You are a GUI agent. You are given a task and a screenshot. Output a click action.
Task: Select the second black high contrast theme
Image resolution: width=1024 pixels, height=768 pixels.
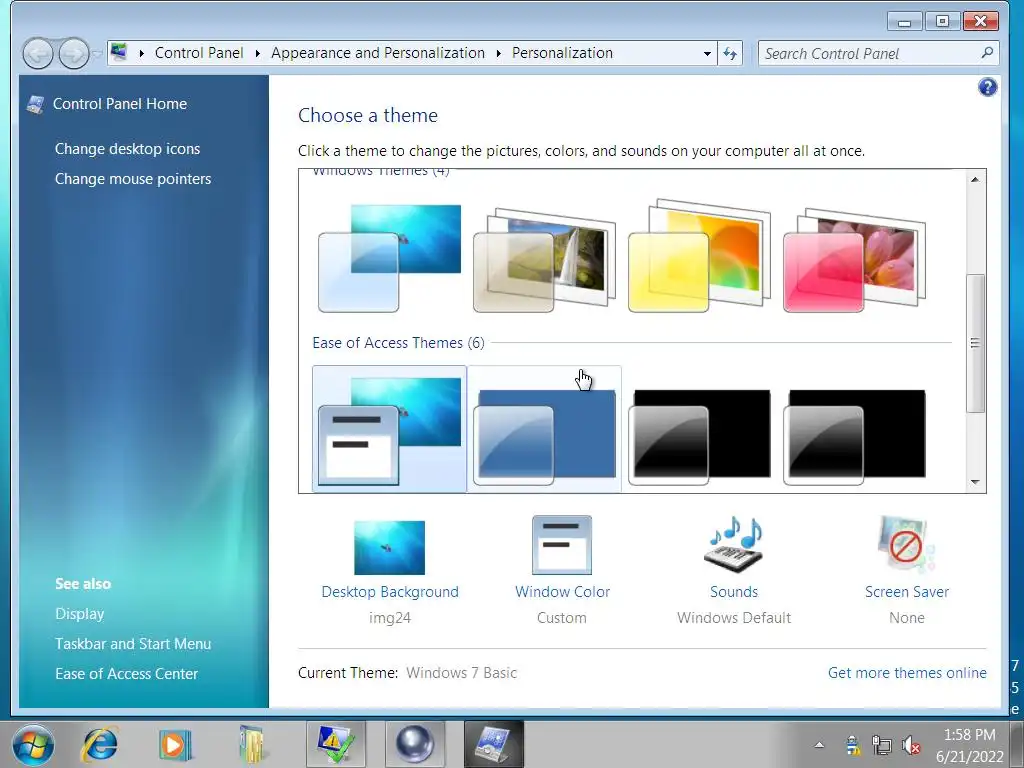click(x=854, y=436)
